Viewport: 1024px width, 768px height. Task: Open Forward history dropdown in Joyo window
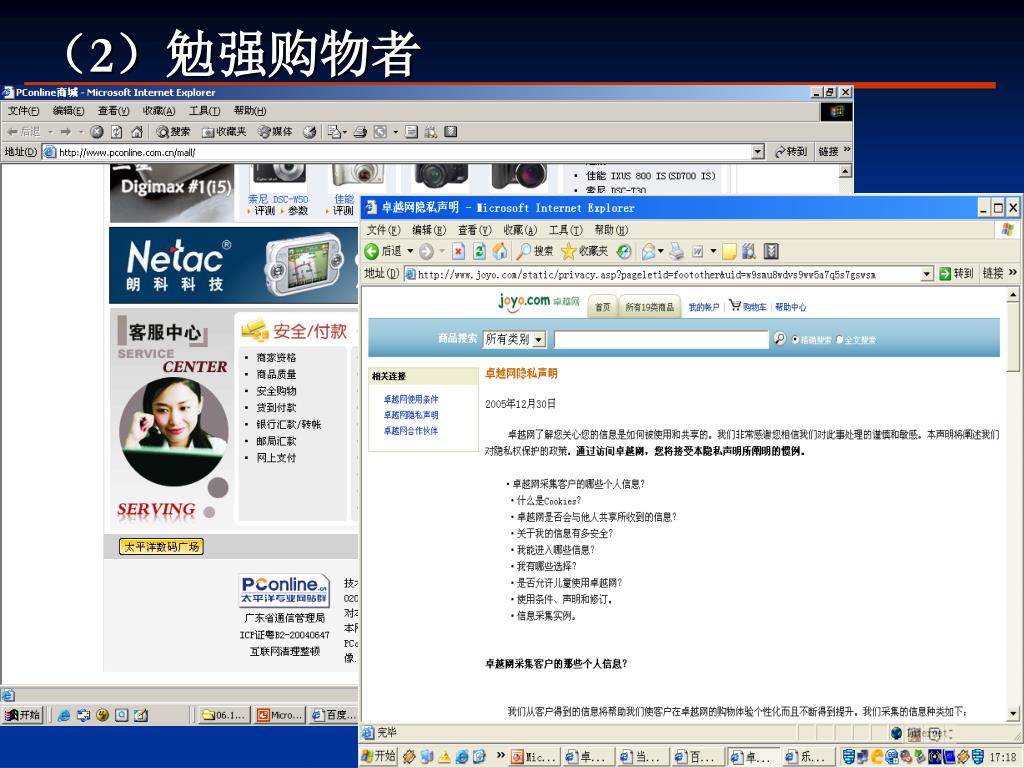coord(442,251)
